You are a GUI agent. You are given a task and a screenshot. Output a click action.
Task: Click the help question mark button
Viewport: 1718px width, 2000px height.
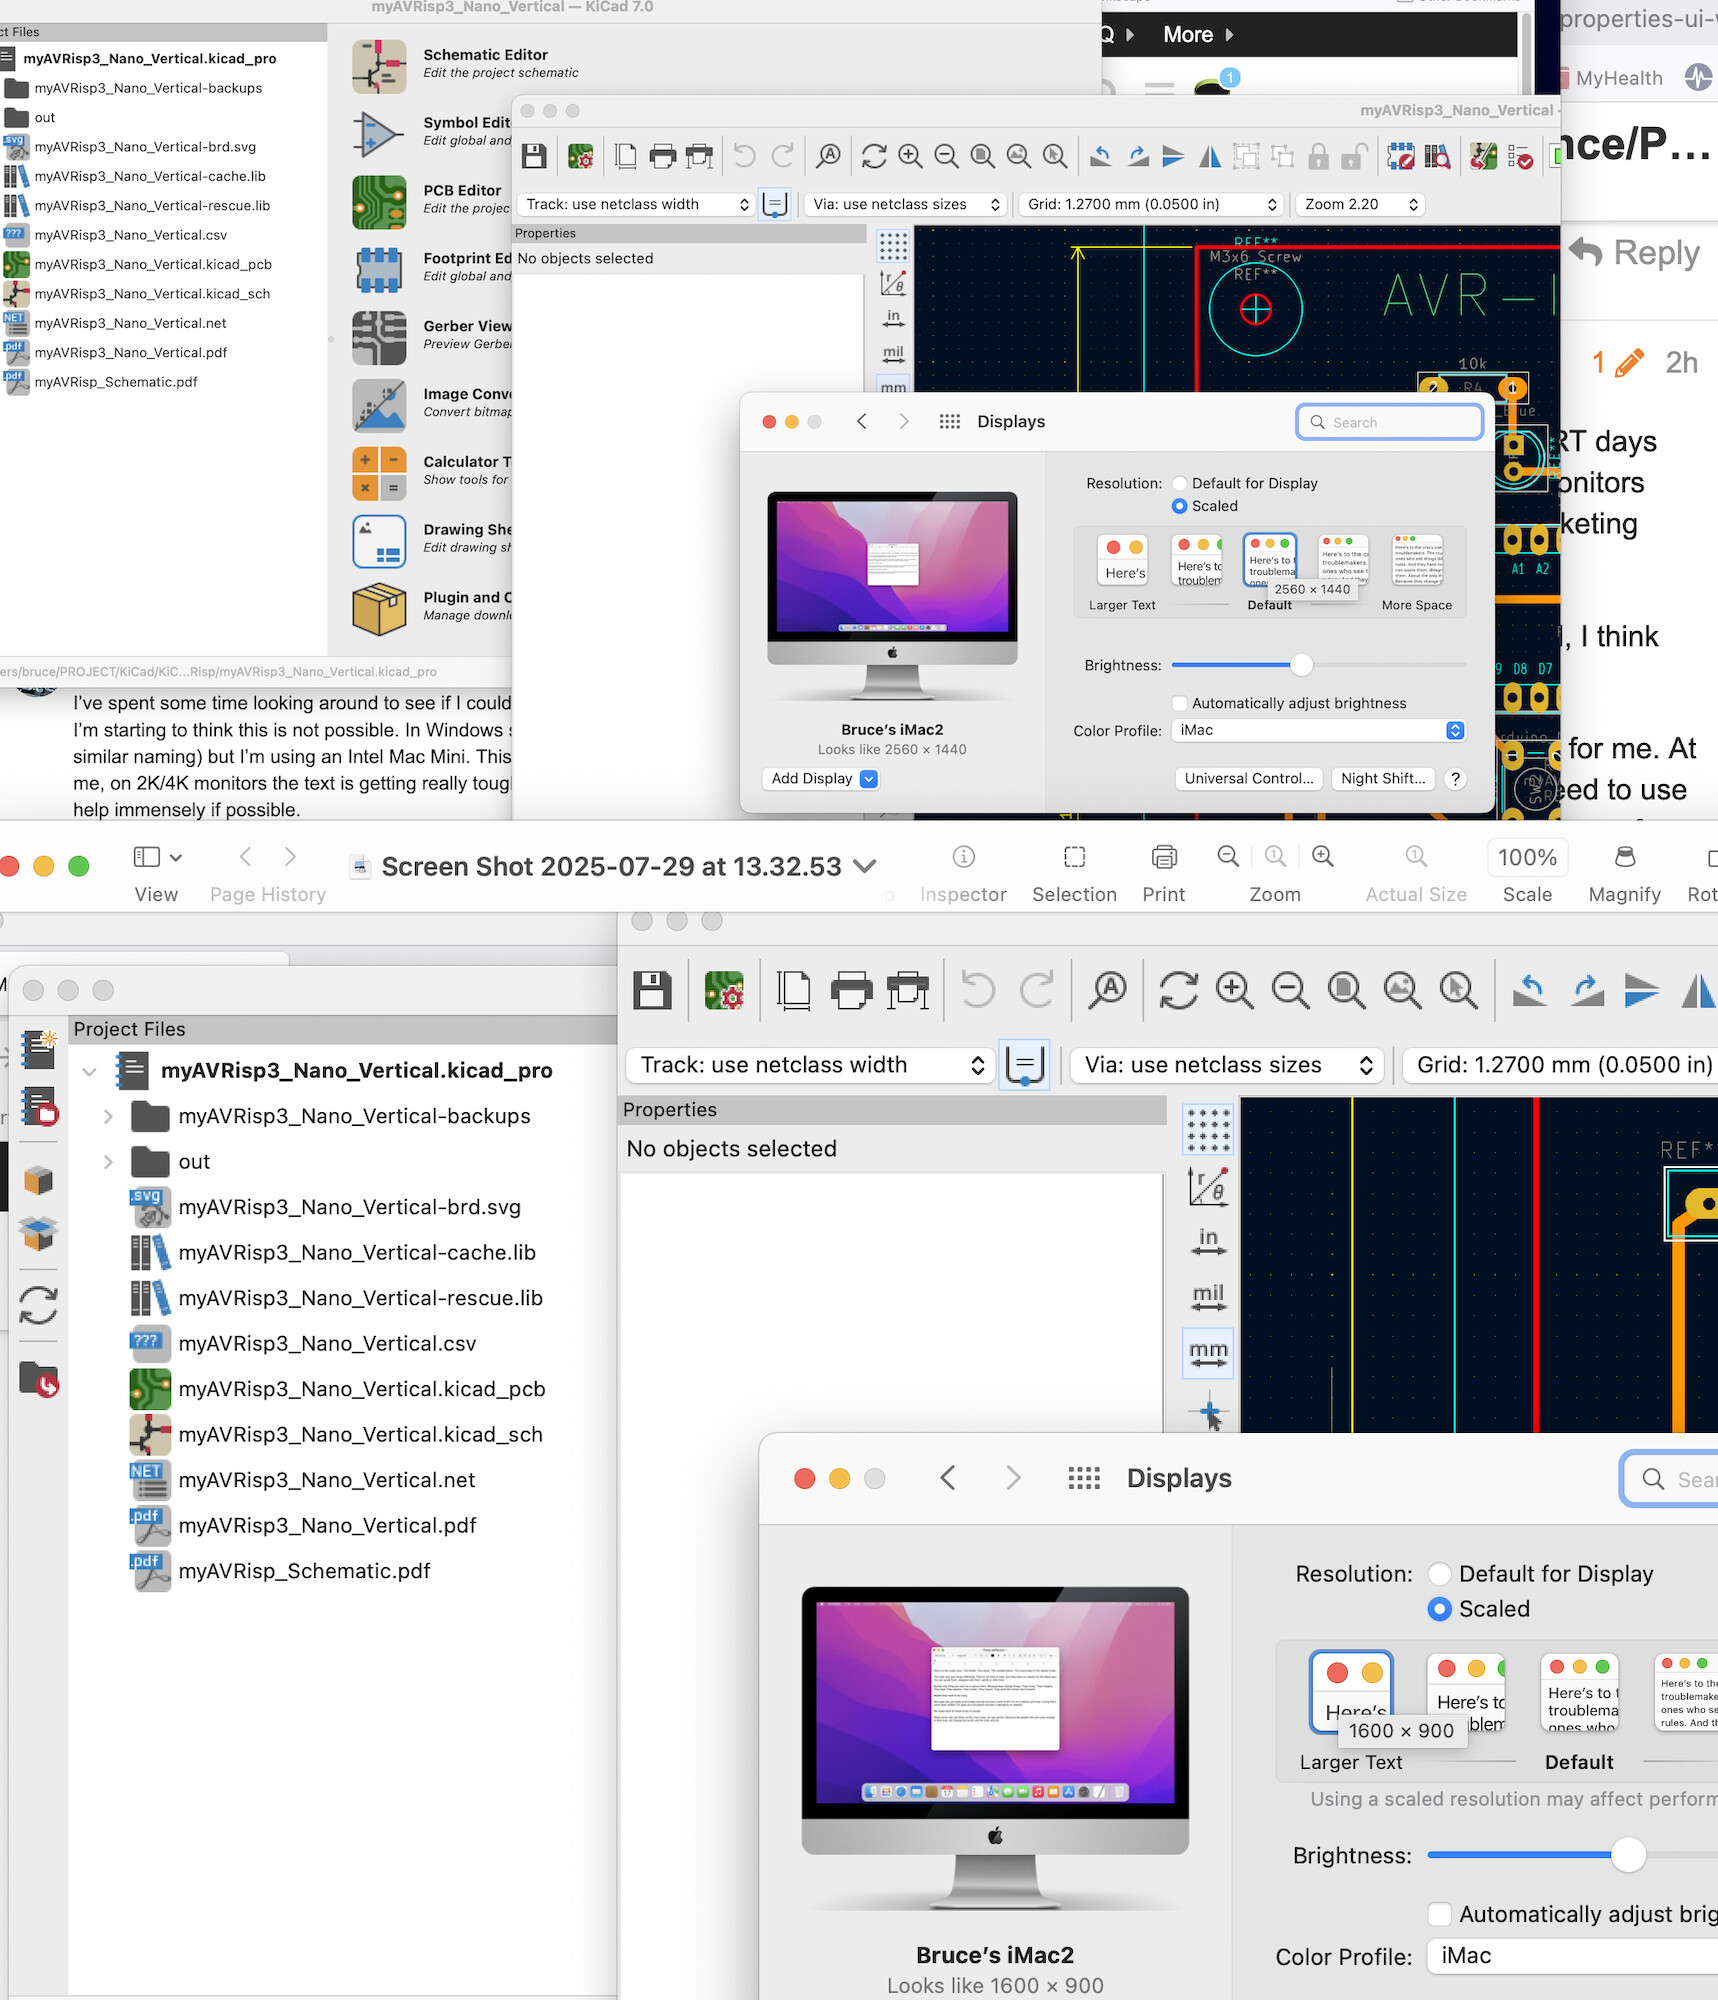(1456, 779)
